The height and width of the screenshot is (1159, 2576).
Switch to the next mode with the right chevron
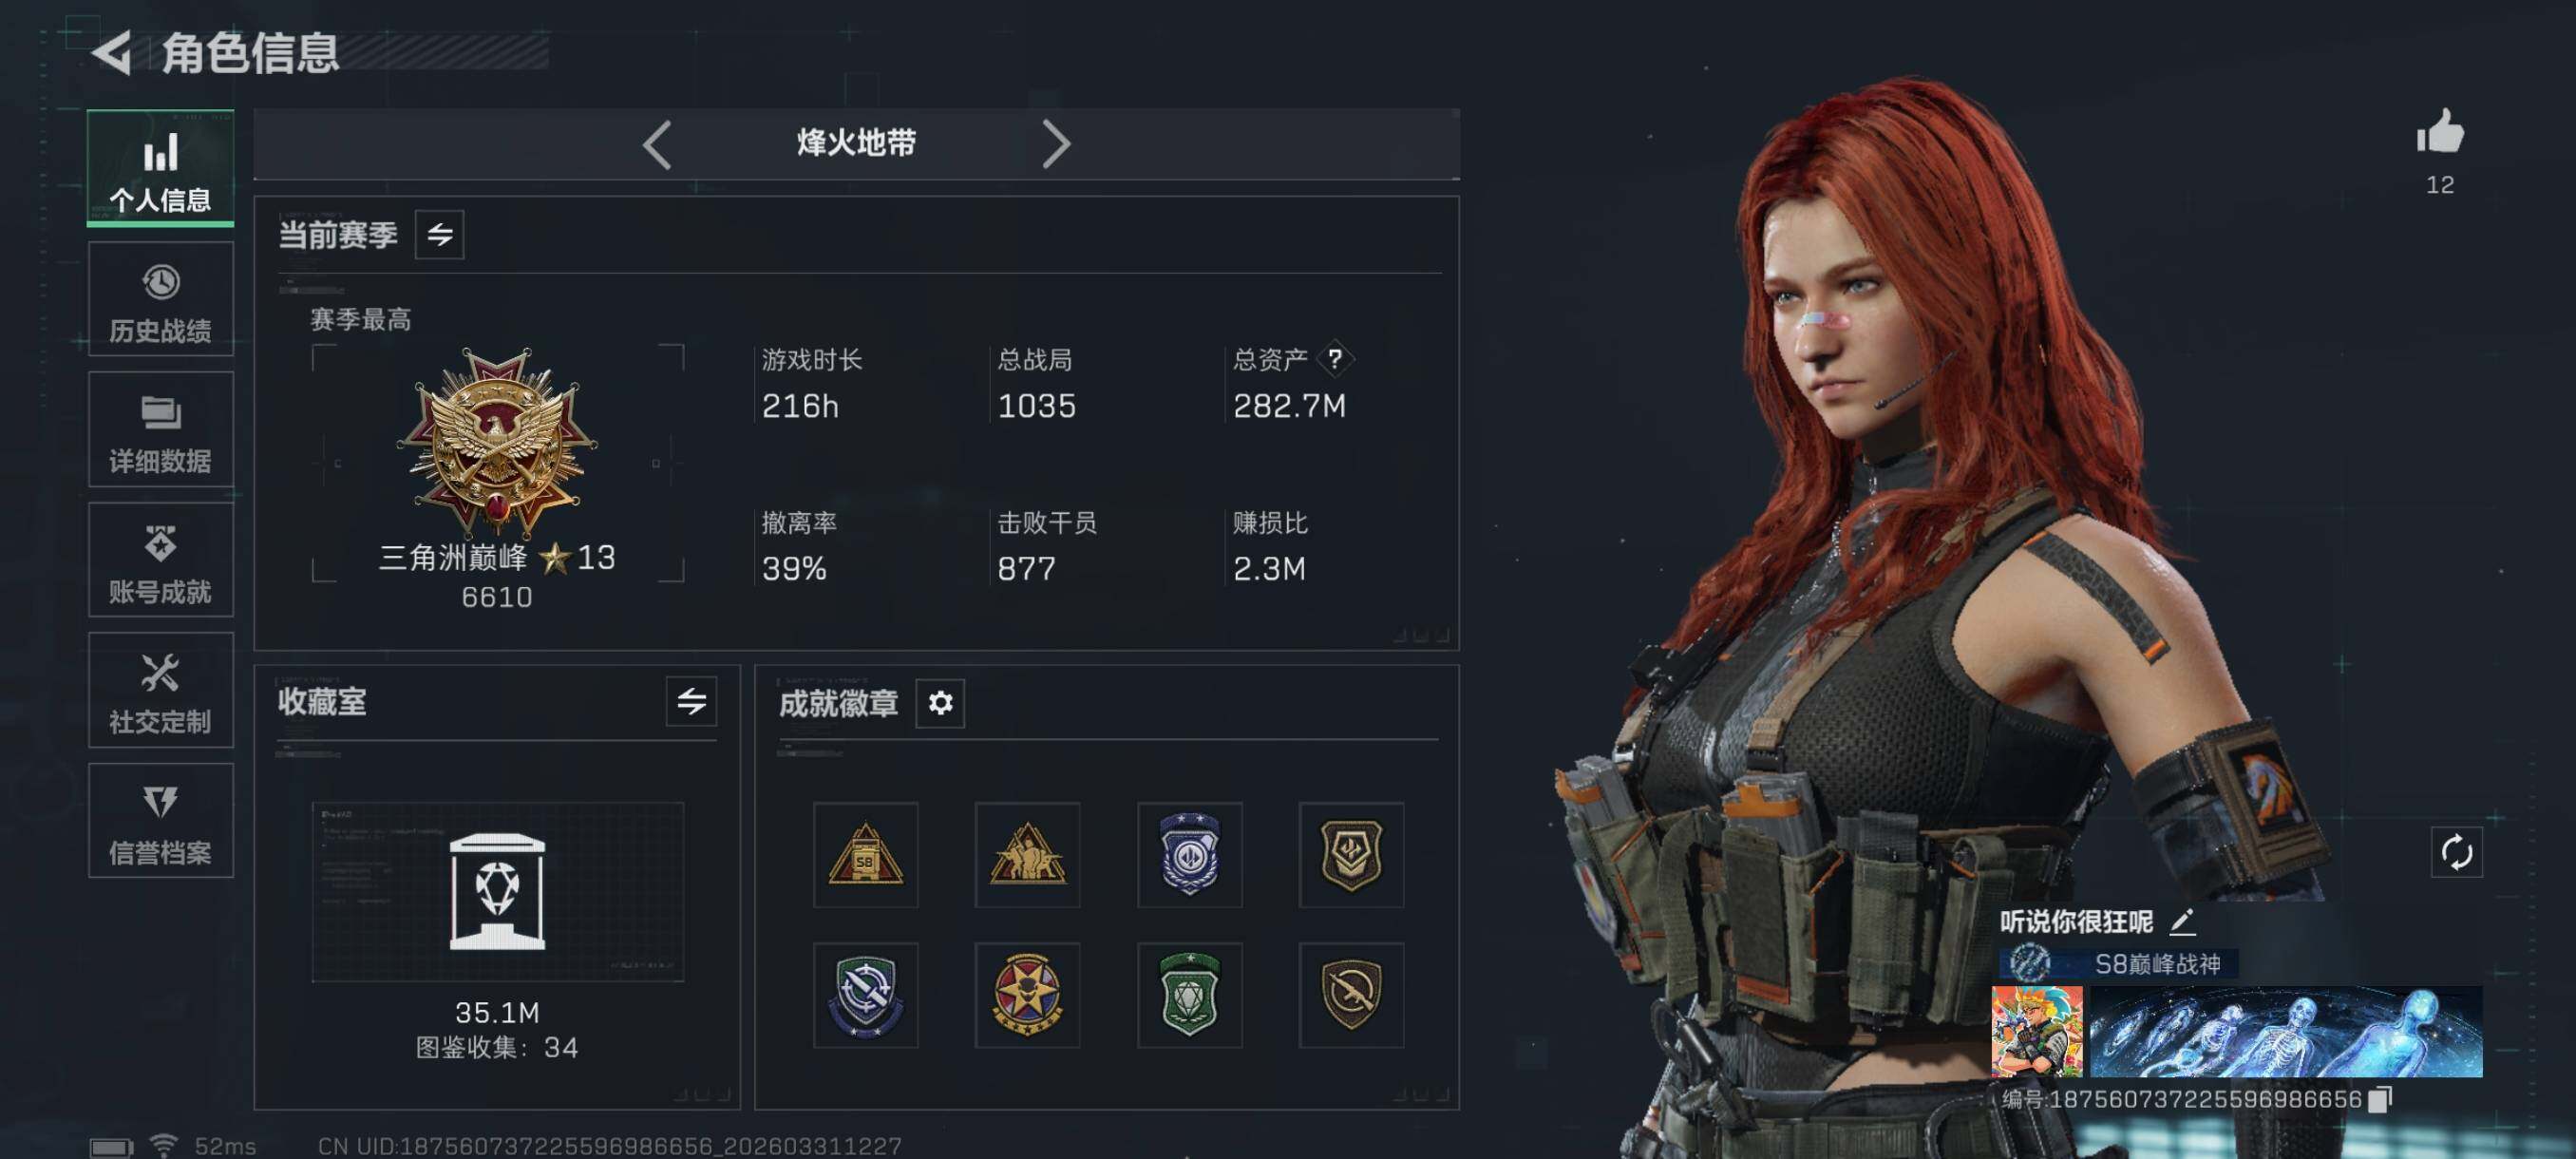[x=1056, y=145]
